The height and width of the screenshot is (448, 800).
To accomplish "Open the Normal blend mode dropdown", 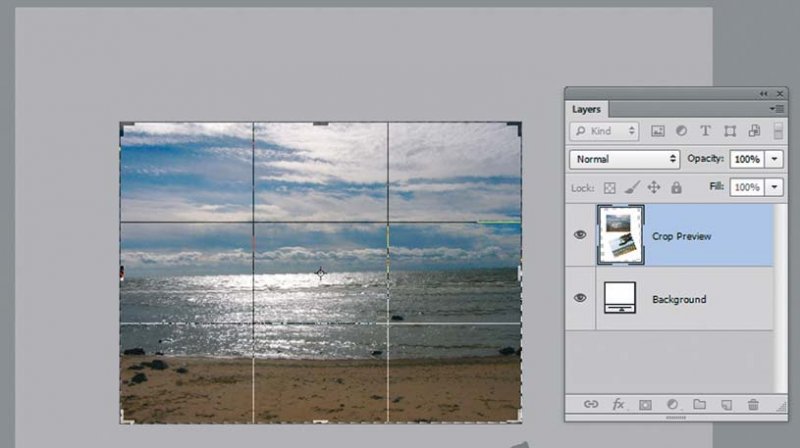I will click(x=625, y=159).
